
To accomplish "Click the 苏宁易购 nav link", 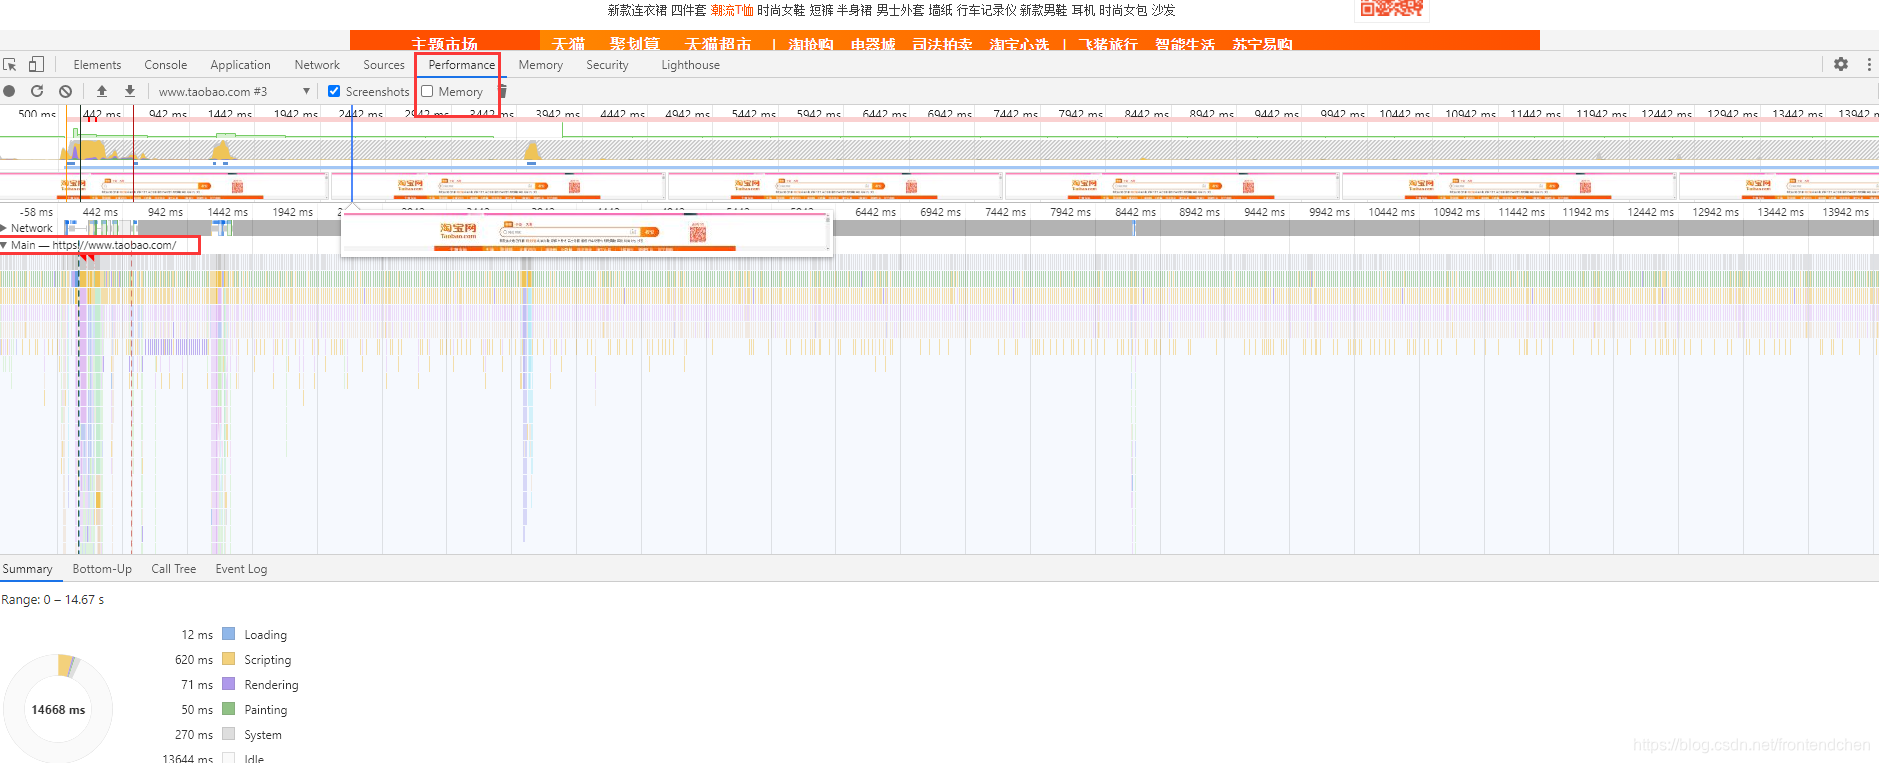I will [1262, 44].
